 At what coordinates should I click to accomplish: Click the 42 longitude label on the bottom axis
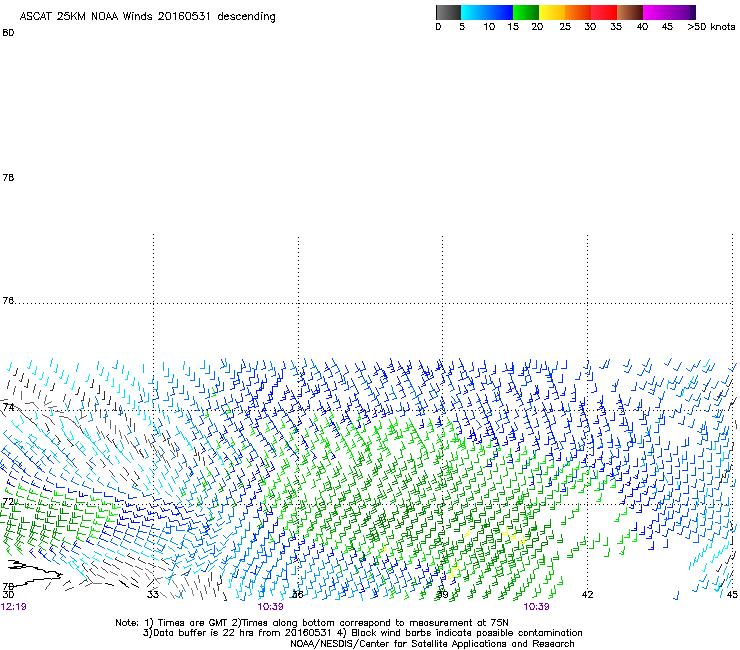[x=587, y=595]
